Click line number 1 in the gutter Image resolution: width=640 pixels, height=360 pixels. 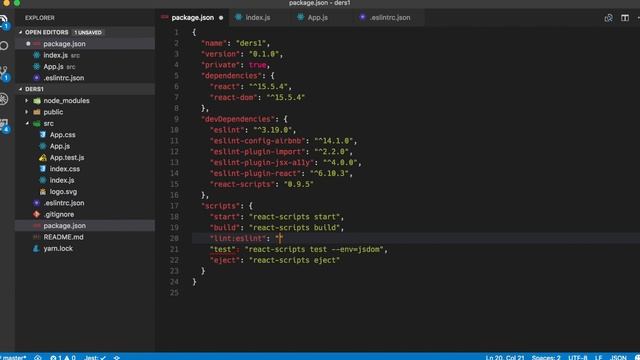[x=176, y=32]
